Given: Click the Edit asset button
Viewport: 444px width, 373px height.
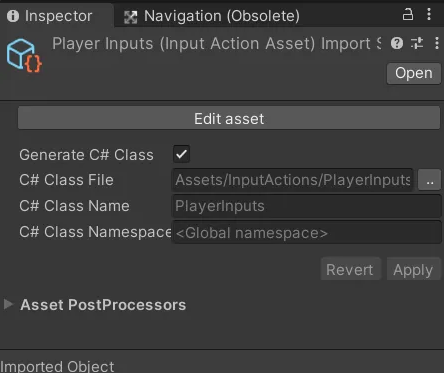Looking at the screenshot, I should 229,118.
